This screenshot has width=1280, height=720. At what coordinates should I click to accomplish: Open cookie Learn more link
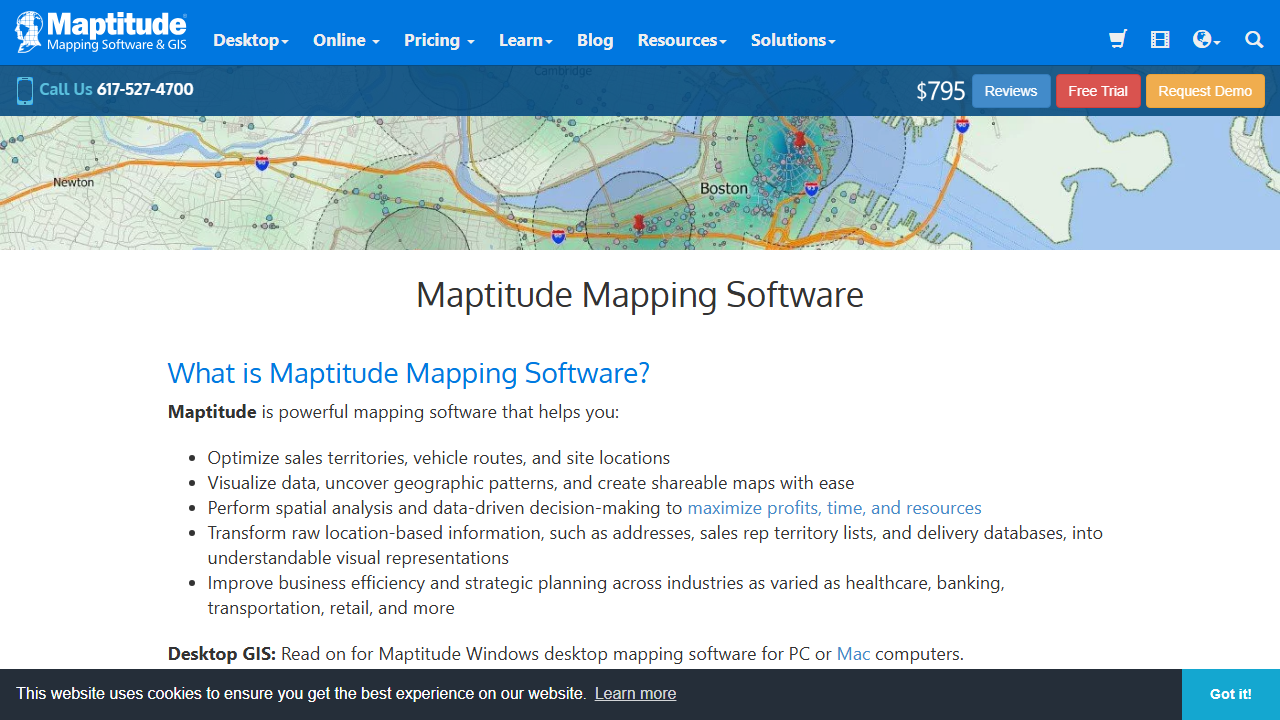[x=635, y=693]
